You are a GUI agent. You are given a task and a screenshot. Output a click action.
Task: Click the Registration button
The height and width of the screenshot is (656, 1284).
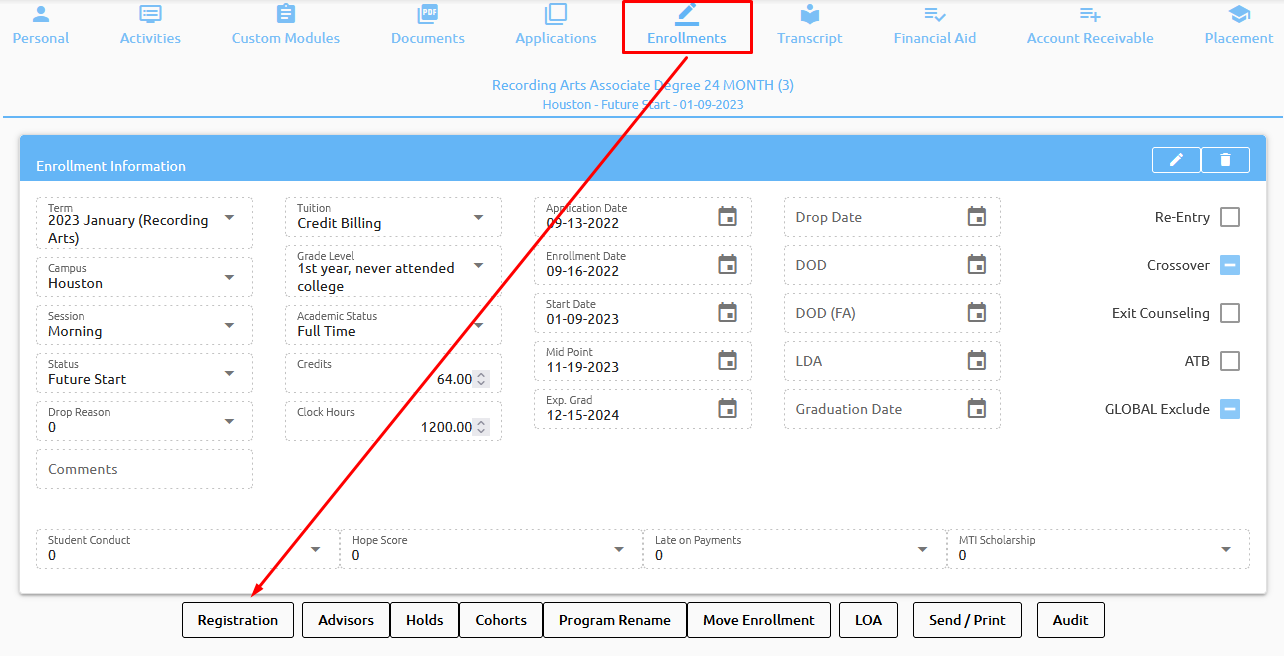pyautogui.click(x=238, y=620)
